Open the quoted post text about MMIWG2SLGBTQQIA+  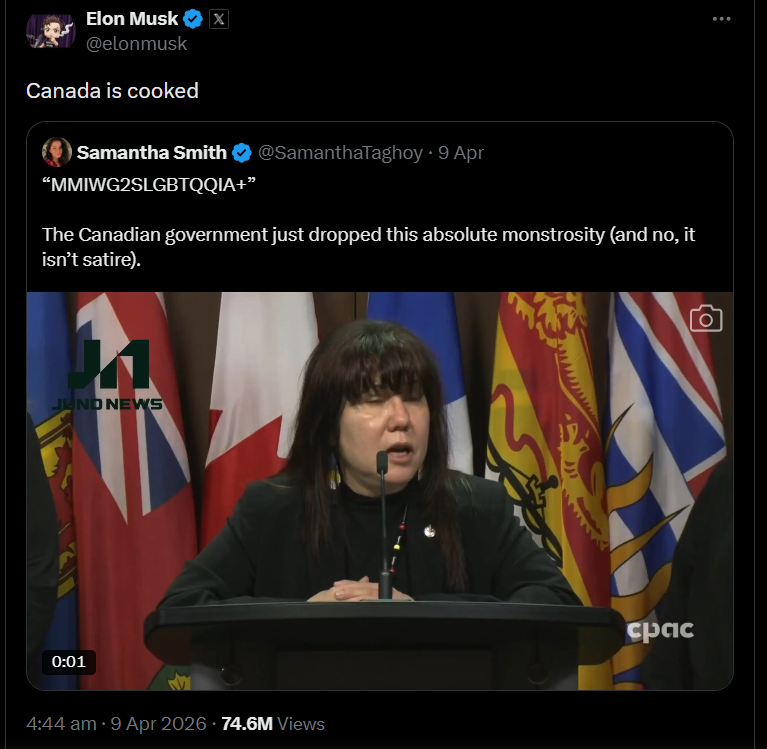coord(368,245)
